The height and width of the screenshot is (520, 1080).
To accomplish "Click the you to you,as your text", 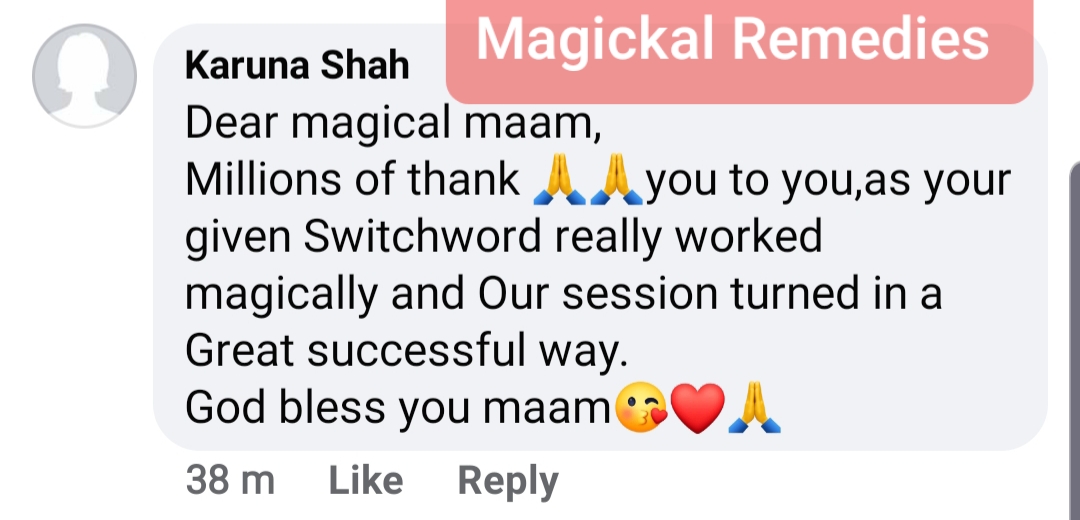I will [829, 182].
